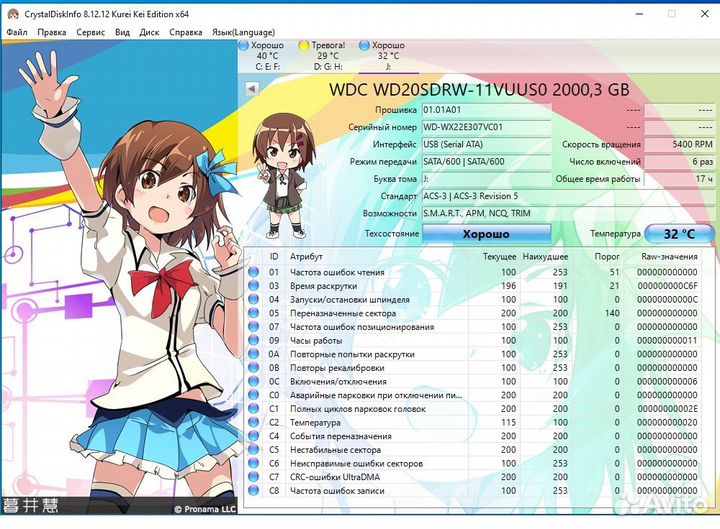
Task: Click the status icon for attribute 03
Action: point(253,286)
